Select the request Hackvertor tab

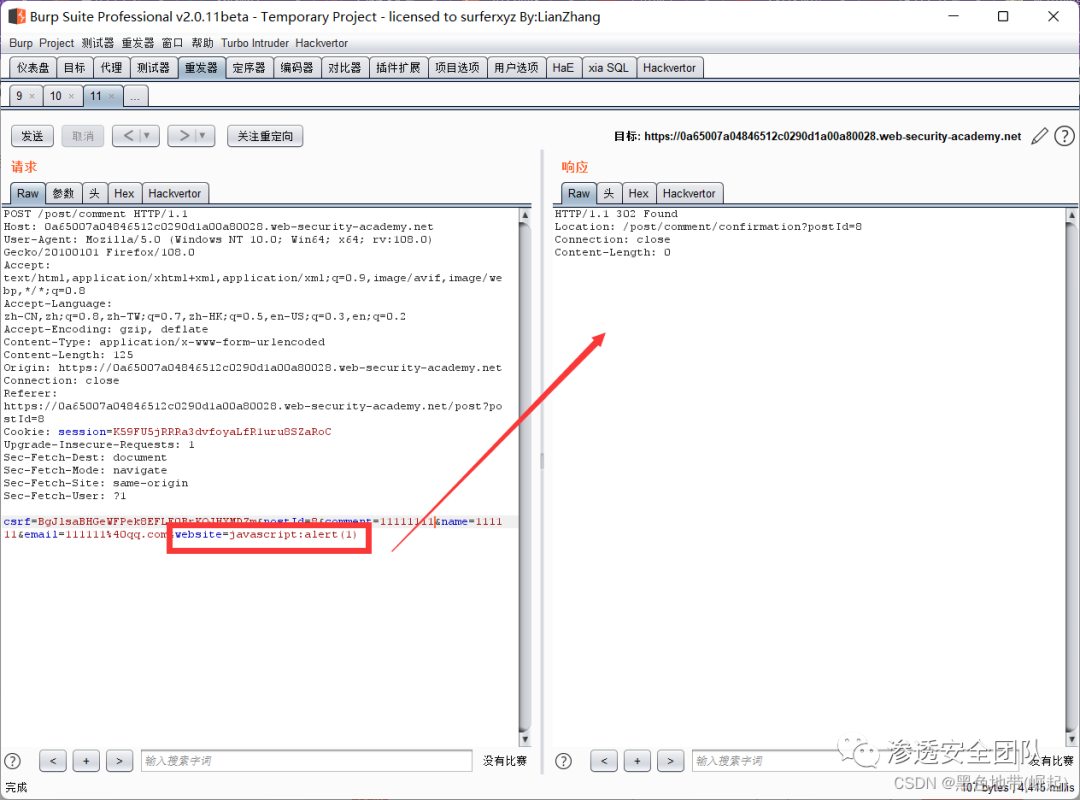click(x=175, y=194)
